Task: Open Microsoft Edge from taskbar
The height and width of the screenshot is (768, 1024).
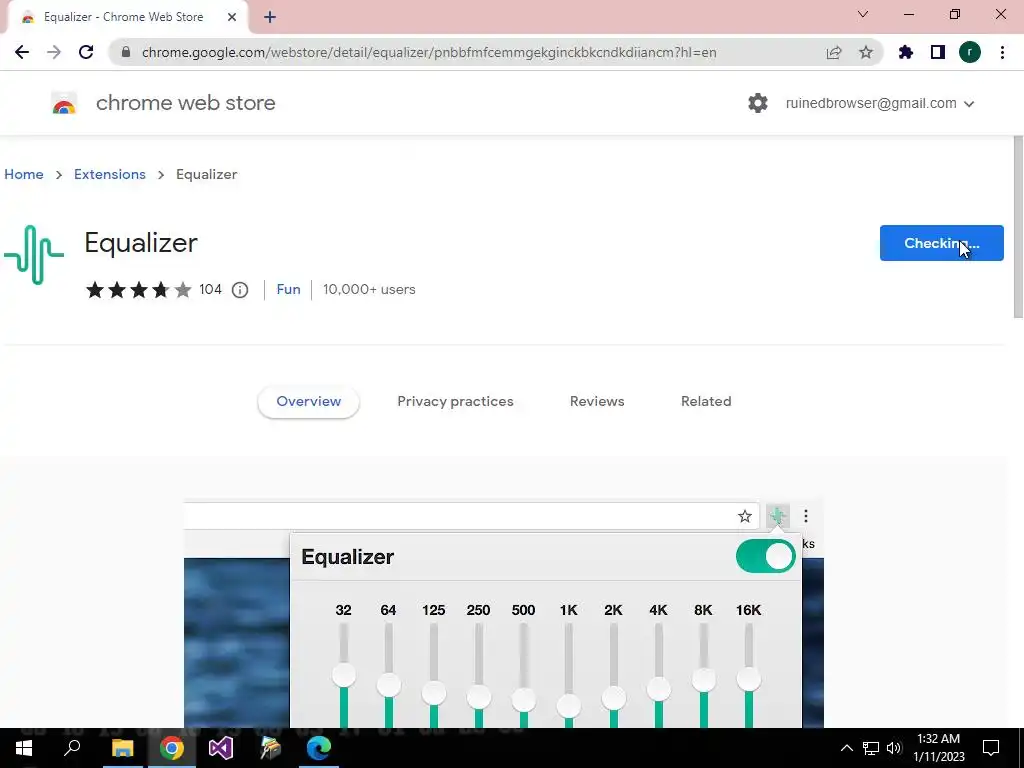Action: 319,748
